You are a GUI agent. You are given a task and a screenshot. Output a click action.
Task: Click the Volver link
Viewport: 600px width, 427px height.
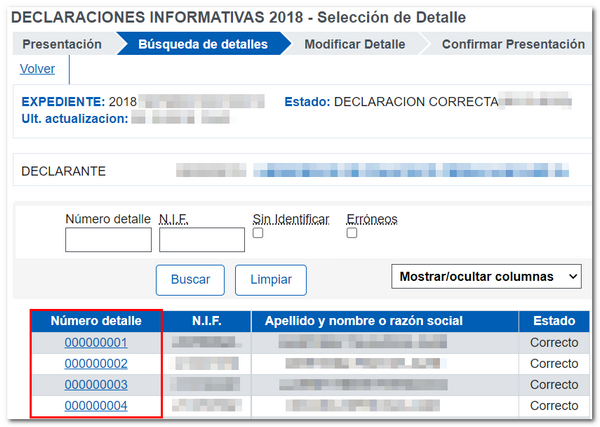37,69
